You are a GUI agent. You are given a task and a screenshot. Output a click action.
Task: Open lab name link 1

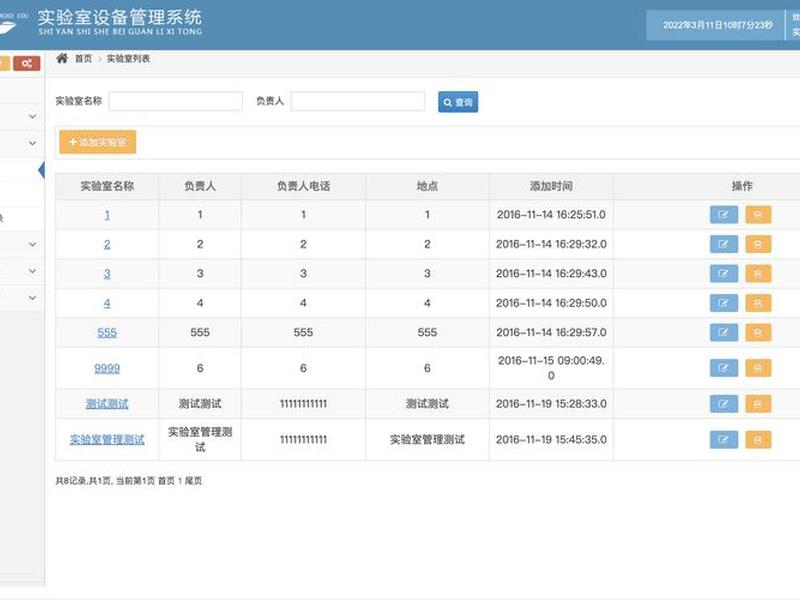107,215
